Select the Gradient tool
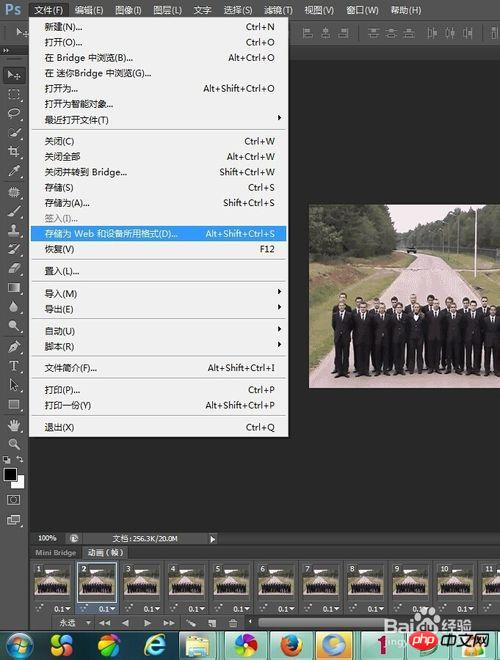500x660 pixels. click(x=14, y=287)
